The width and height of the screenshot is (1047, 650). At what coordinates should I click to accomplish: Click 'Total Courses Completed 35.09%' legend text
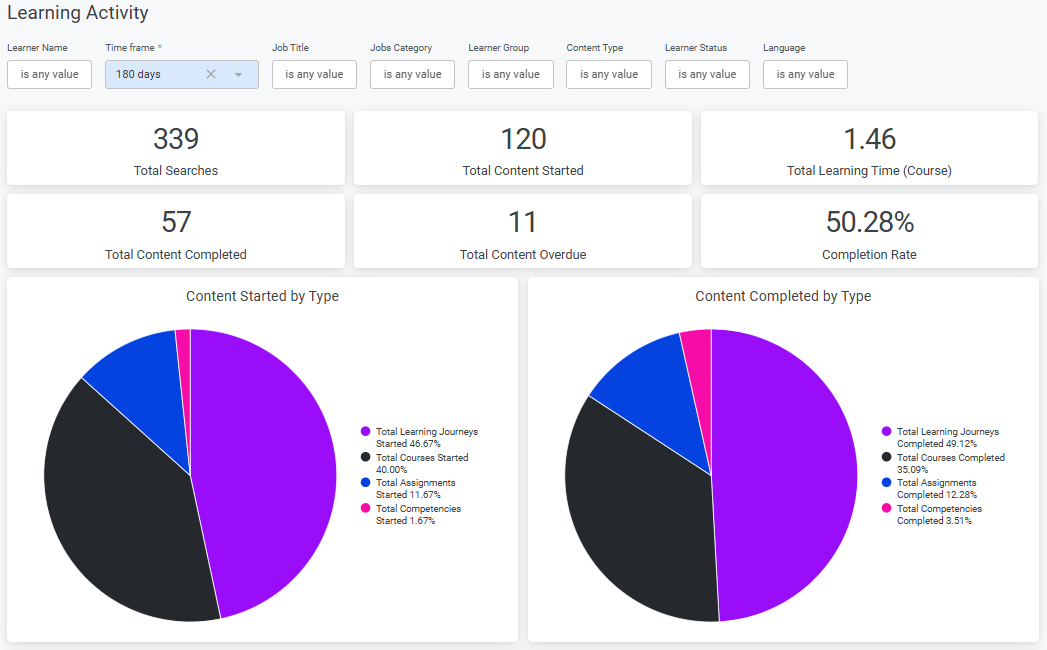point(950,464)
